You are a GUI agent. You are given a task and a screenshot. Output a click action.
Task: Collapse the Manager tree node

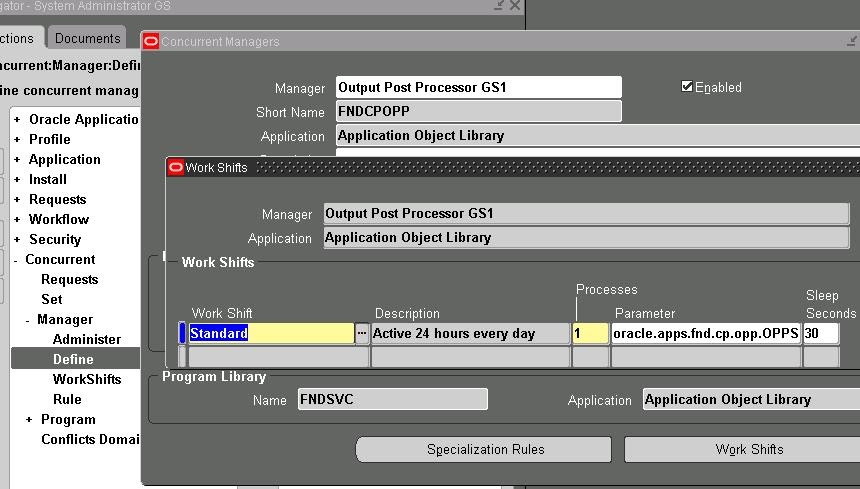27,320
